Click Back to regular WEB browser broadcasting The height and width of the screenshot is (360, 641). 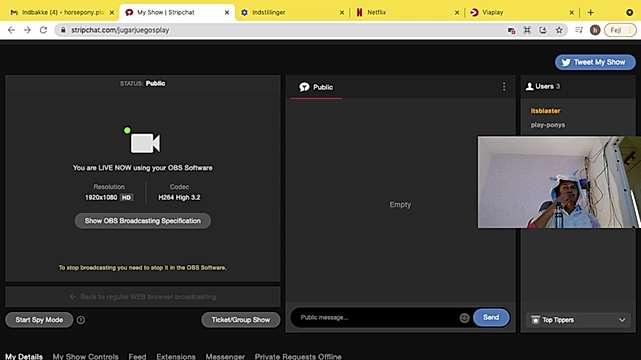(143, 297)
